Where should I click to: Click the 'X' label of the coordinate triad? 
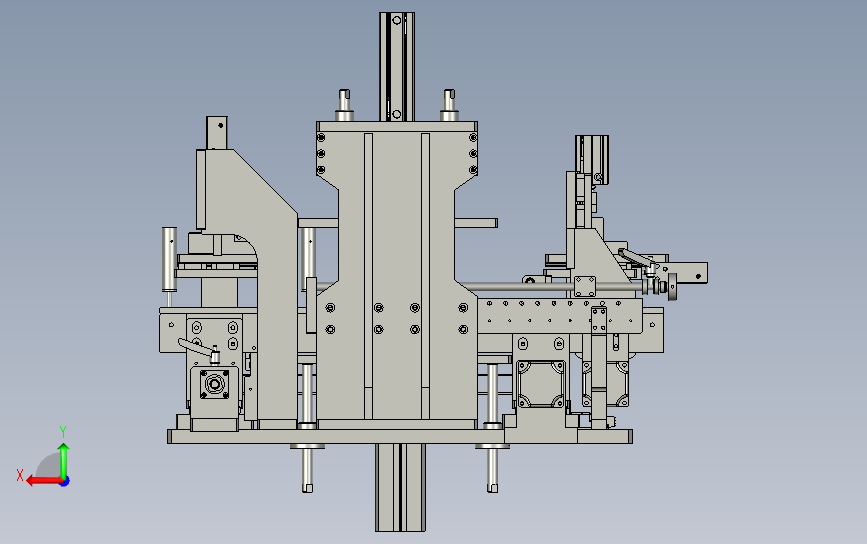(20, 475)
